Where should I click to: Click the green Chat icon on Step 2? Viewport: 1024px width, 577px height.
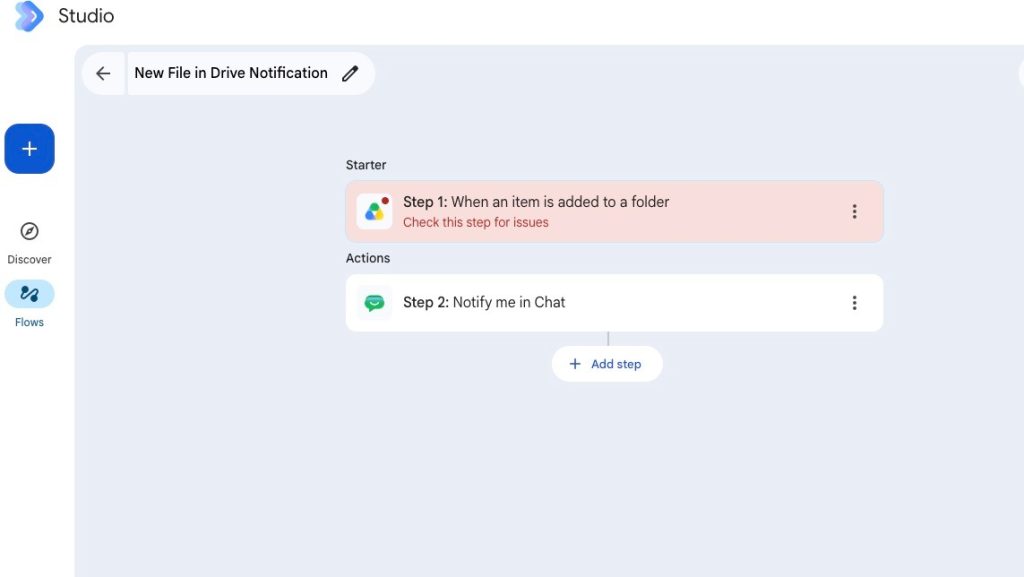tap(374, 303)
